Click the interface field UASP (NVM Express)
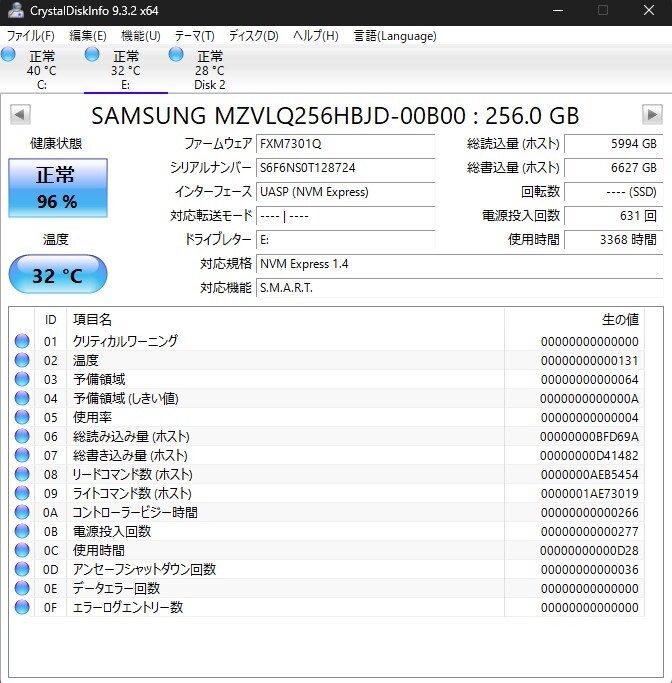The height and width of the screenshot is (683, 672). [345, 192]
